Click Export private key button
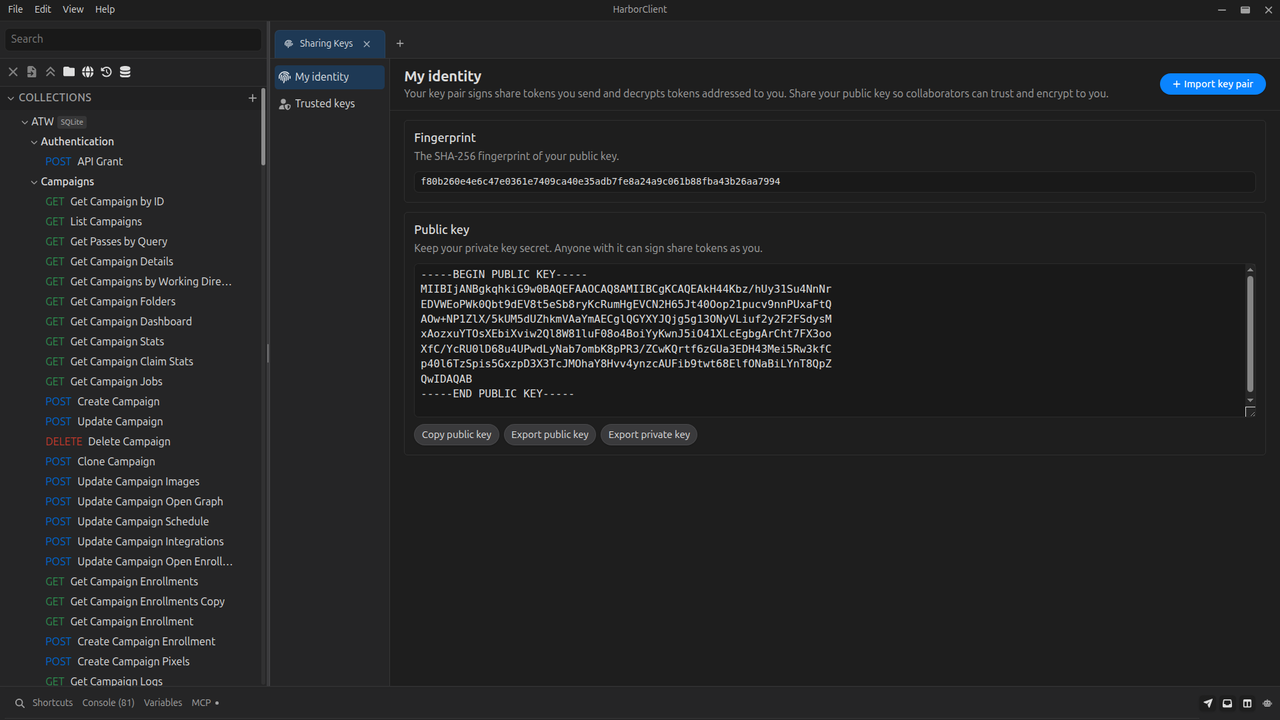 click(649, 435)
